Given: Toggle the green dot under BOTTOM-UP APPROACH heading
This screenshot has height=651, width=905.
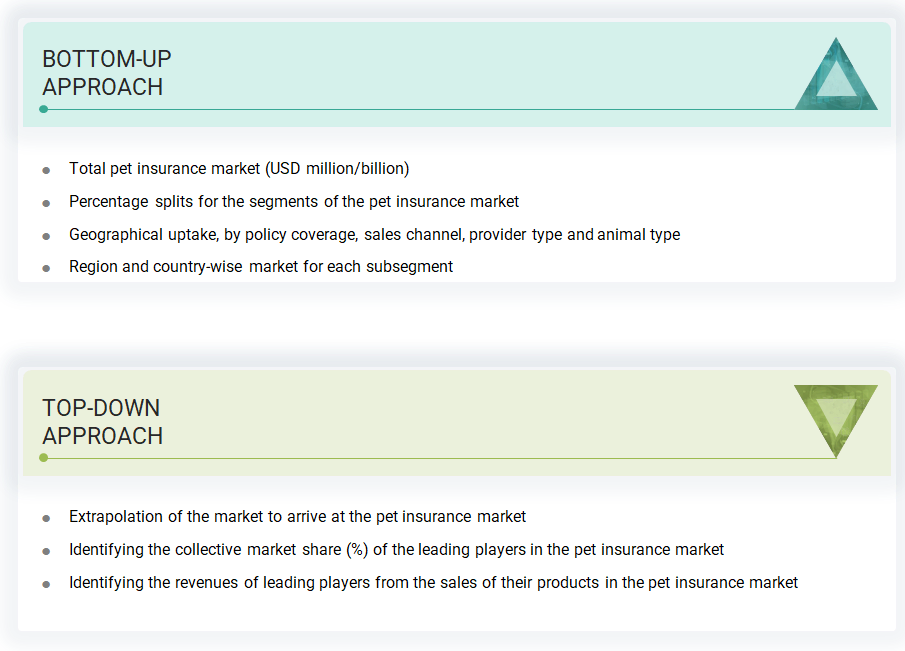Looking at the screenshot, I should pos(43,109).
